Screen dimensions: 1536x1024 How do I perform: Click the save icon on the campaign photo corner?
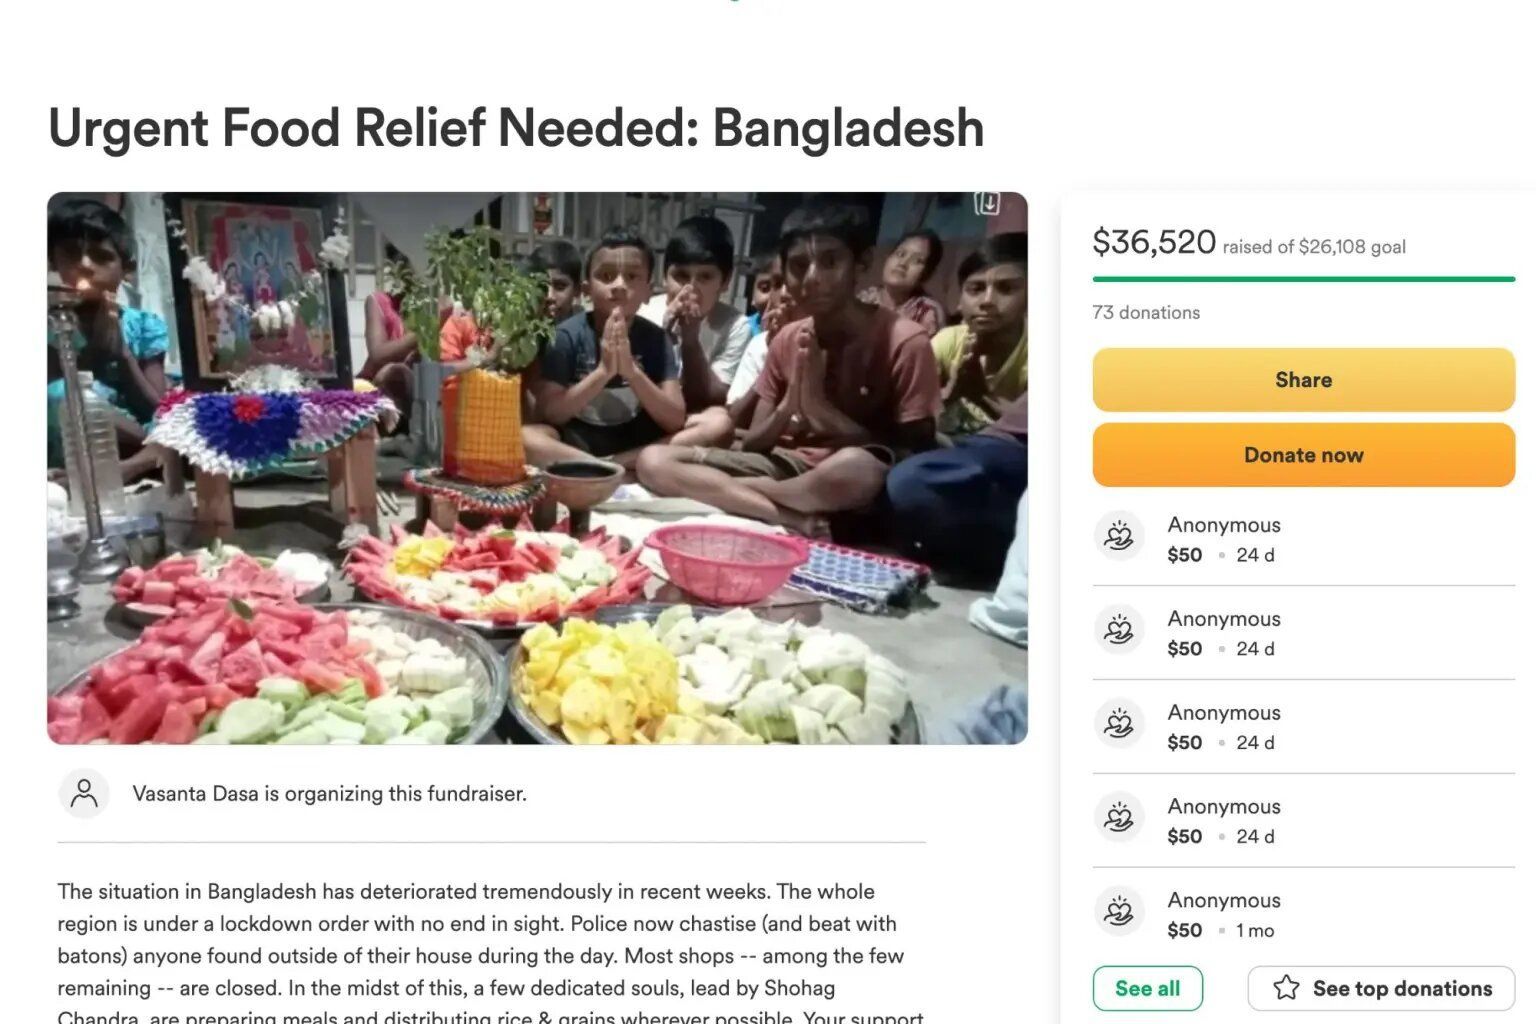[x=987, y=203]
